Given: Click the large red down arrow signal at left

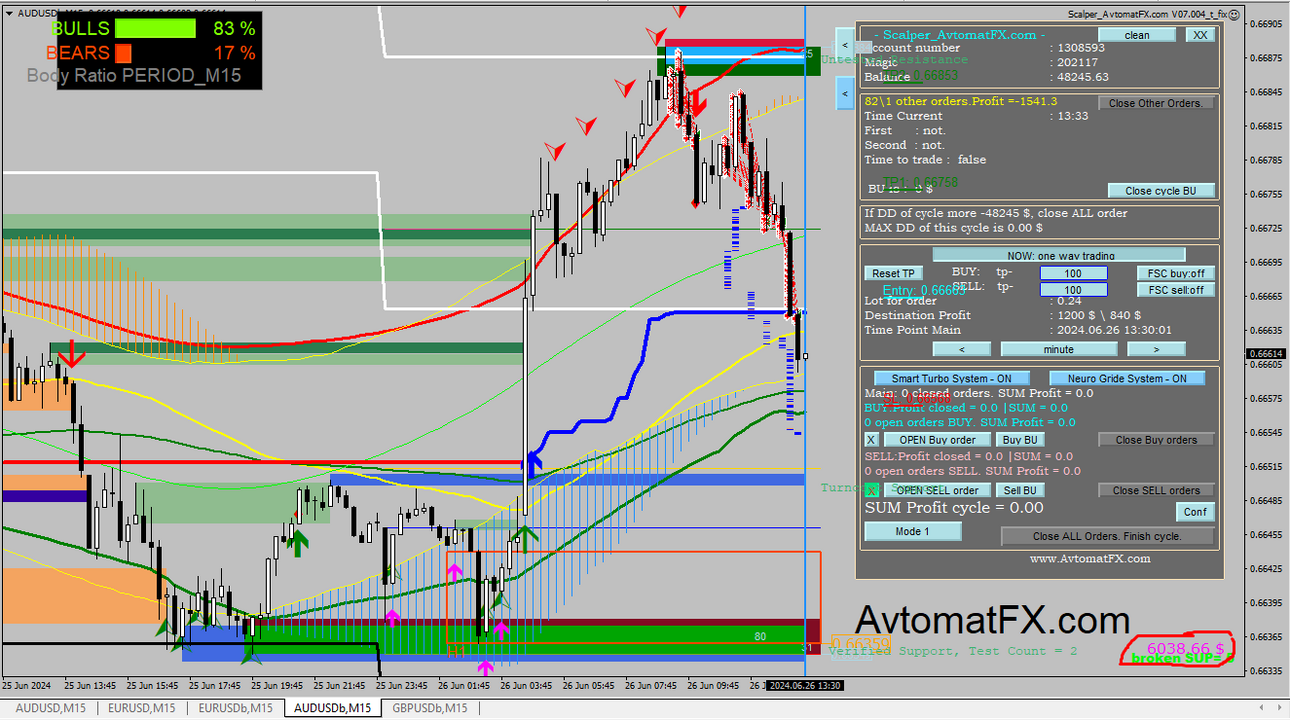Looking at the screenshot, I should click(x=70, y=356).
